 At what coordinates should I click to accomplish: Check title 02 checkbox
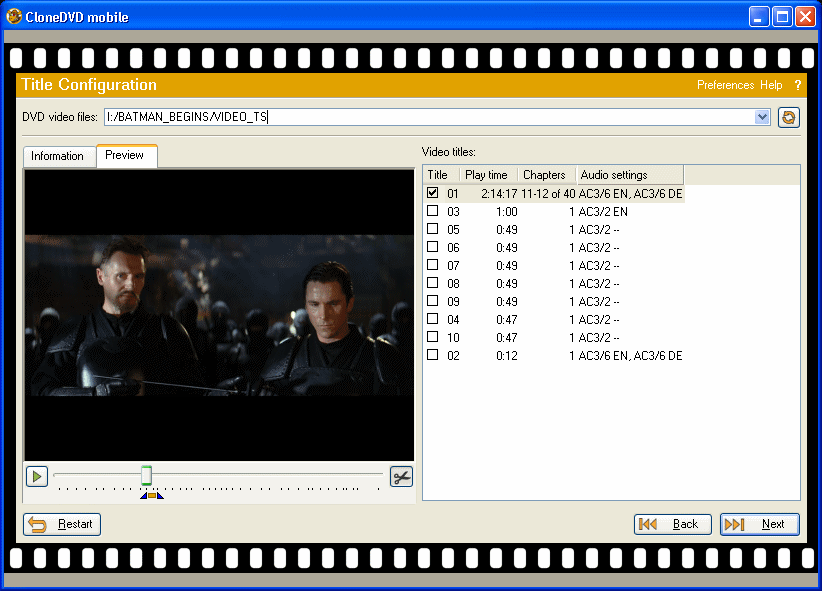point(432,355)
